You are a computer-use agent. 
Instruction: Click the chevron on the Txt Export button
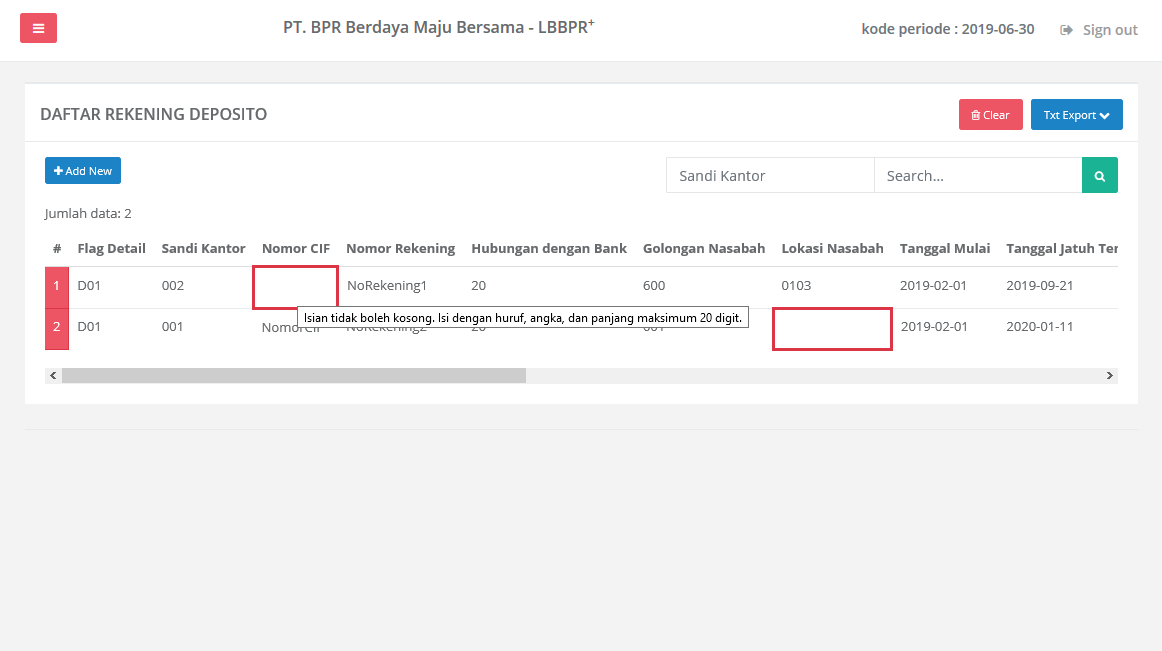[1105, 114]
